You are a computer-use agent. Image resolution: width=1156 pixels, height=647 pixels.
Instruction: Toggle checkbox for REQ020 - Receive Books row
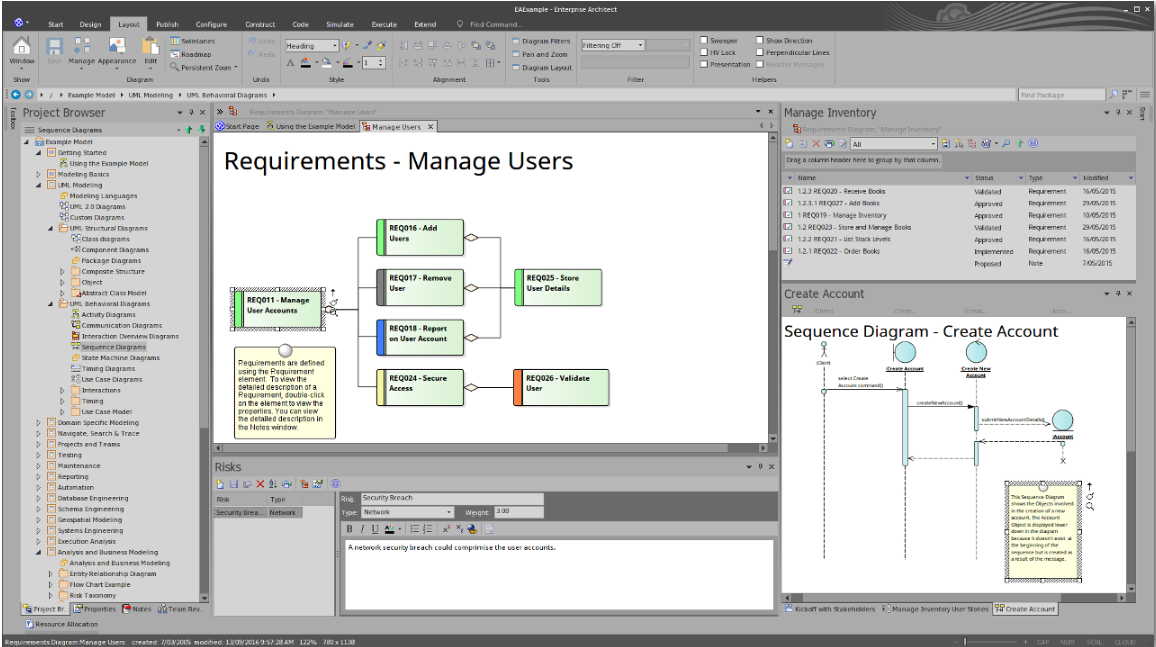(788, 191)
